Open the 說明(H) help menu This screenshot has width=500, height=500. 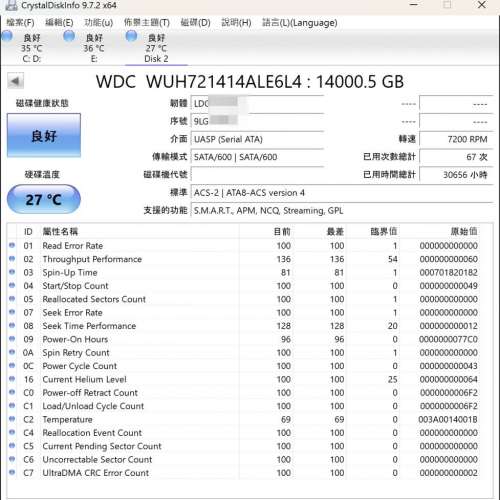click(x=236, y=23)
